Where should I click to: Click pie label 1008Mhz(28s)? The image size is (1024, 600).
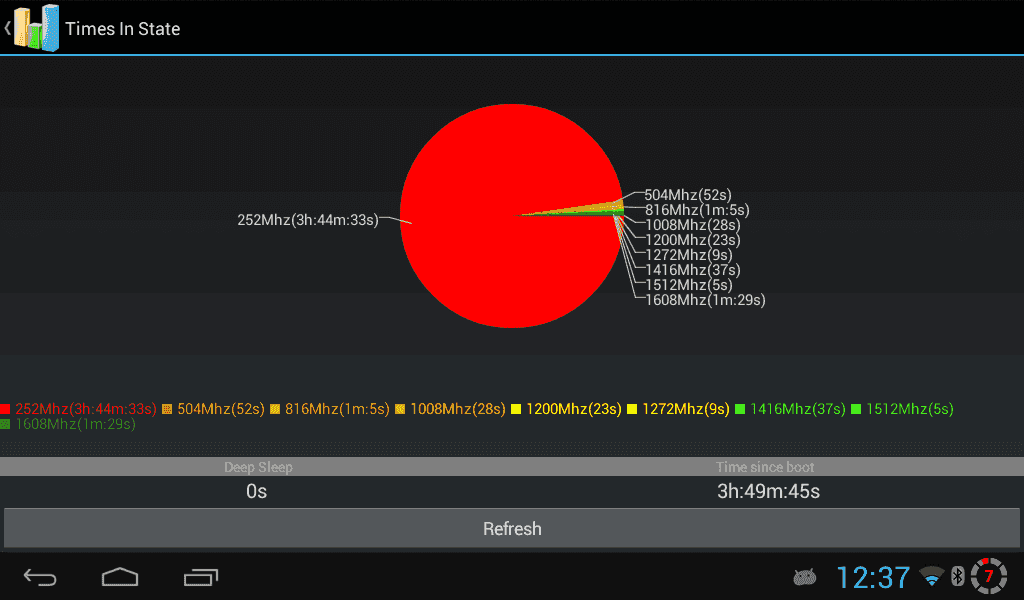692,225
